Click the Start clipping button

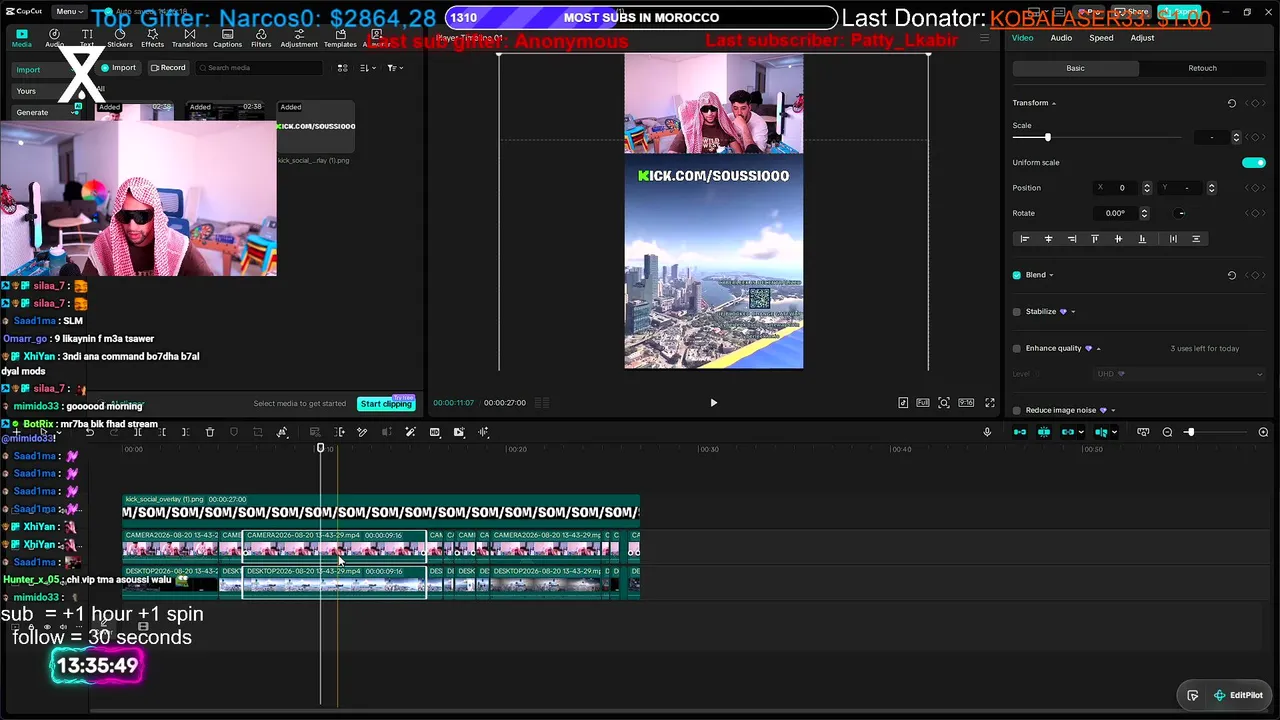click(x=386, y=404)
